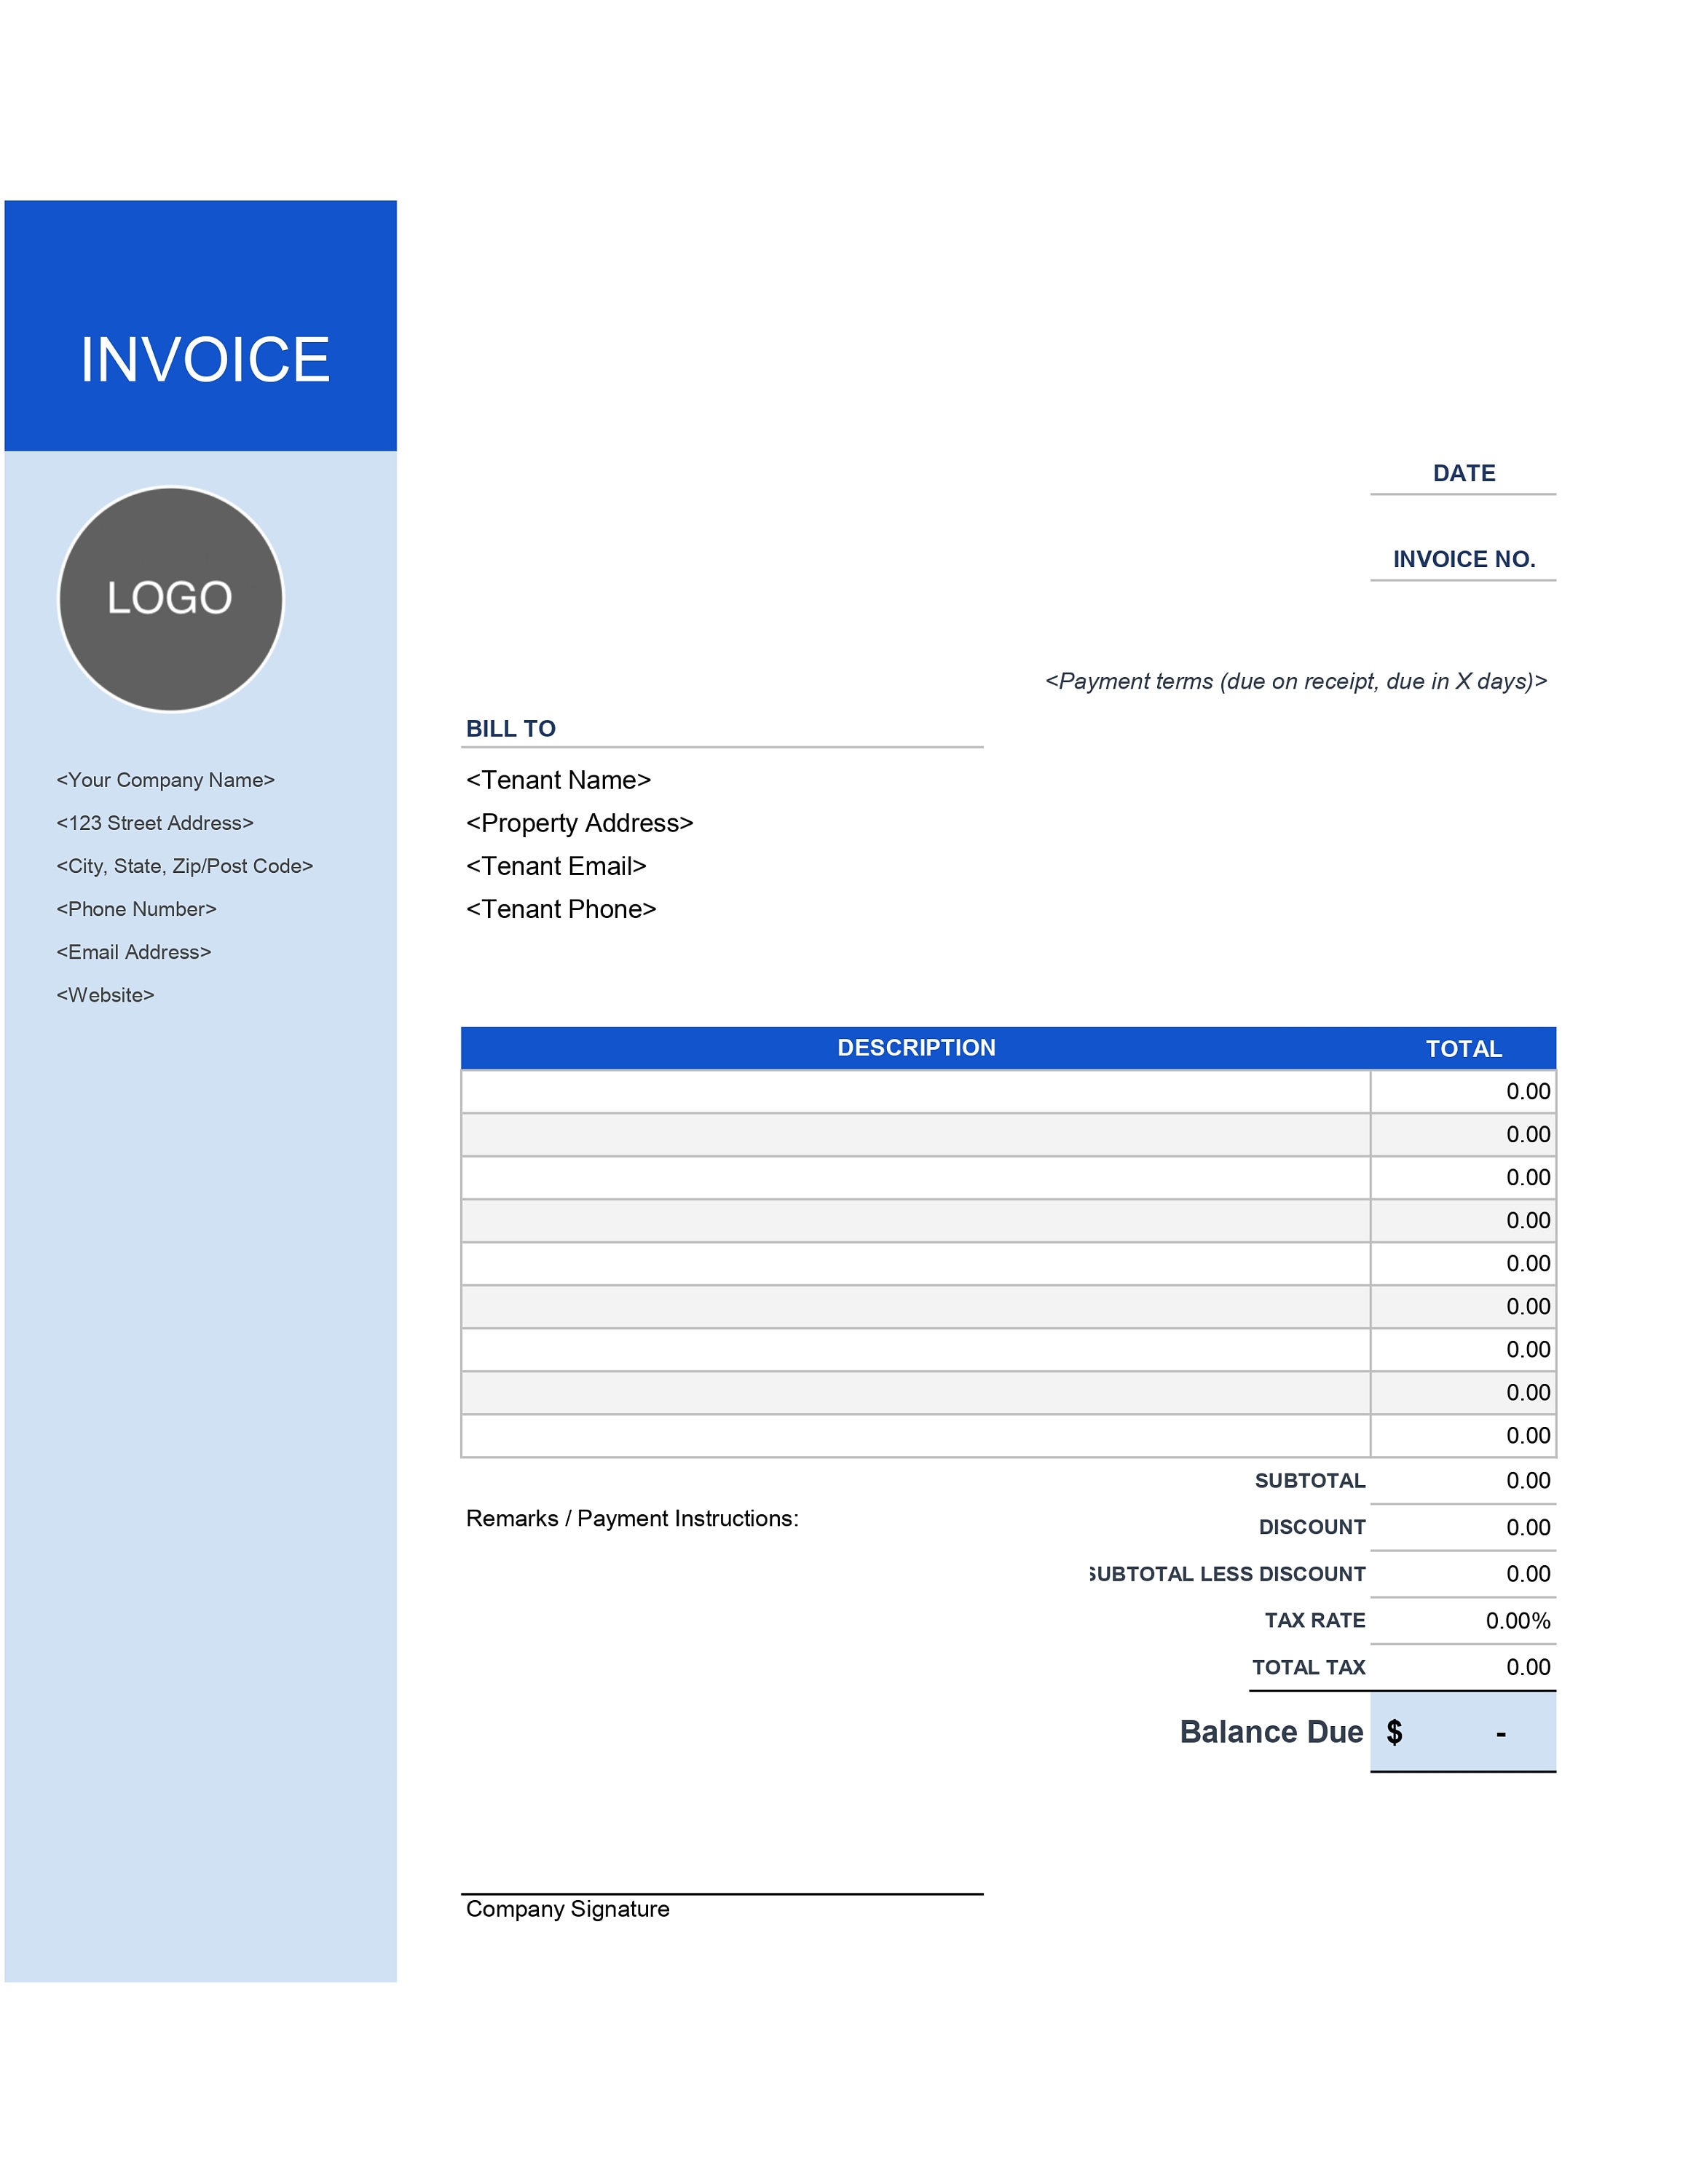The height and width of the screenshot is (2184, 1688).
Task: Click the <Tenant Name> placeholder
Action: coord(558,780)
